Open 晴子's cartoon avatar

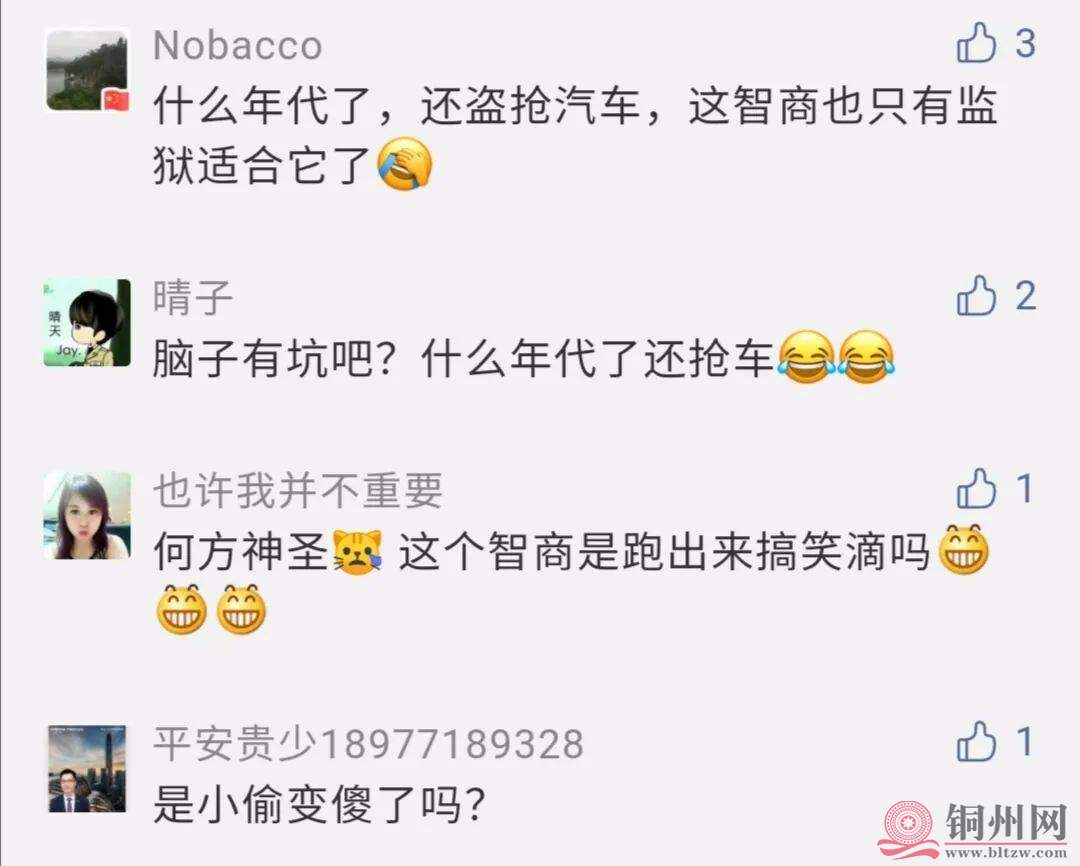87,322
